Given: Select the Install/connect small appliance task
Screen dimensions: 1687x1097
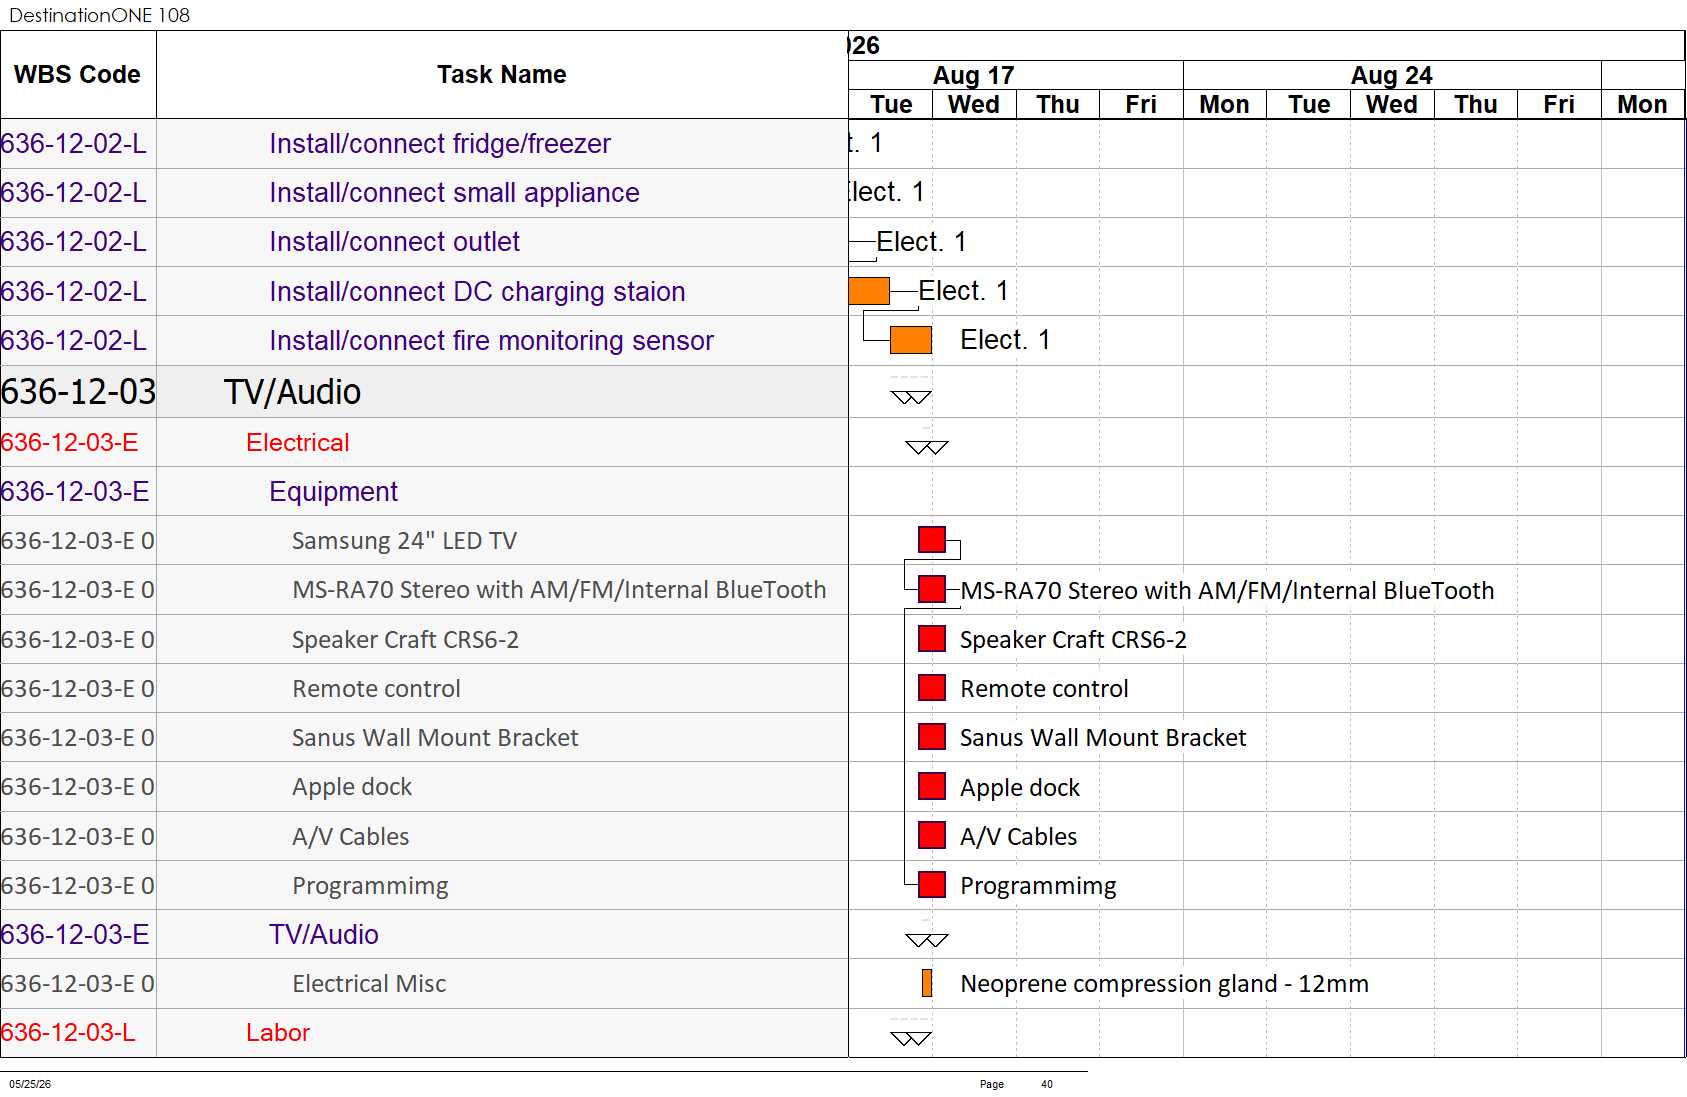Looking at the screenshot, I should [x=454, y=193].
